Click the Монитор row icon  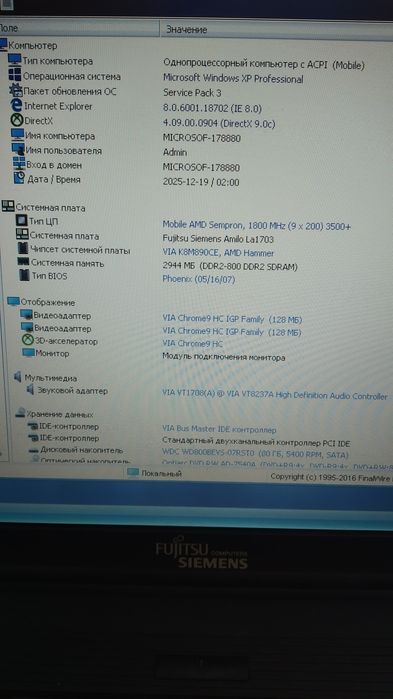point(29,353)
